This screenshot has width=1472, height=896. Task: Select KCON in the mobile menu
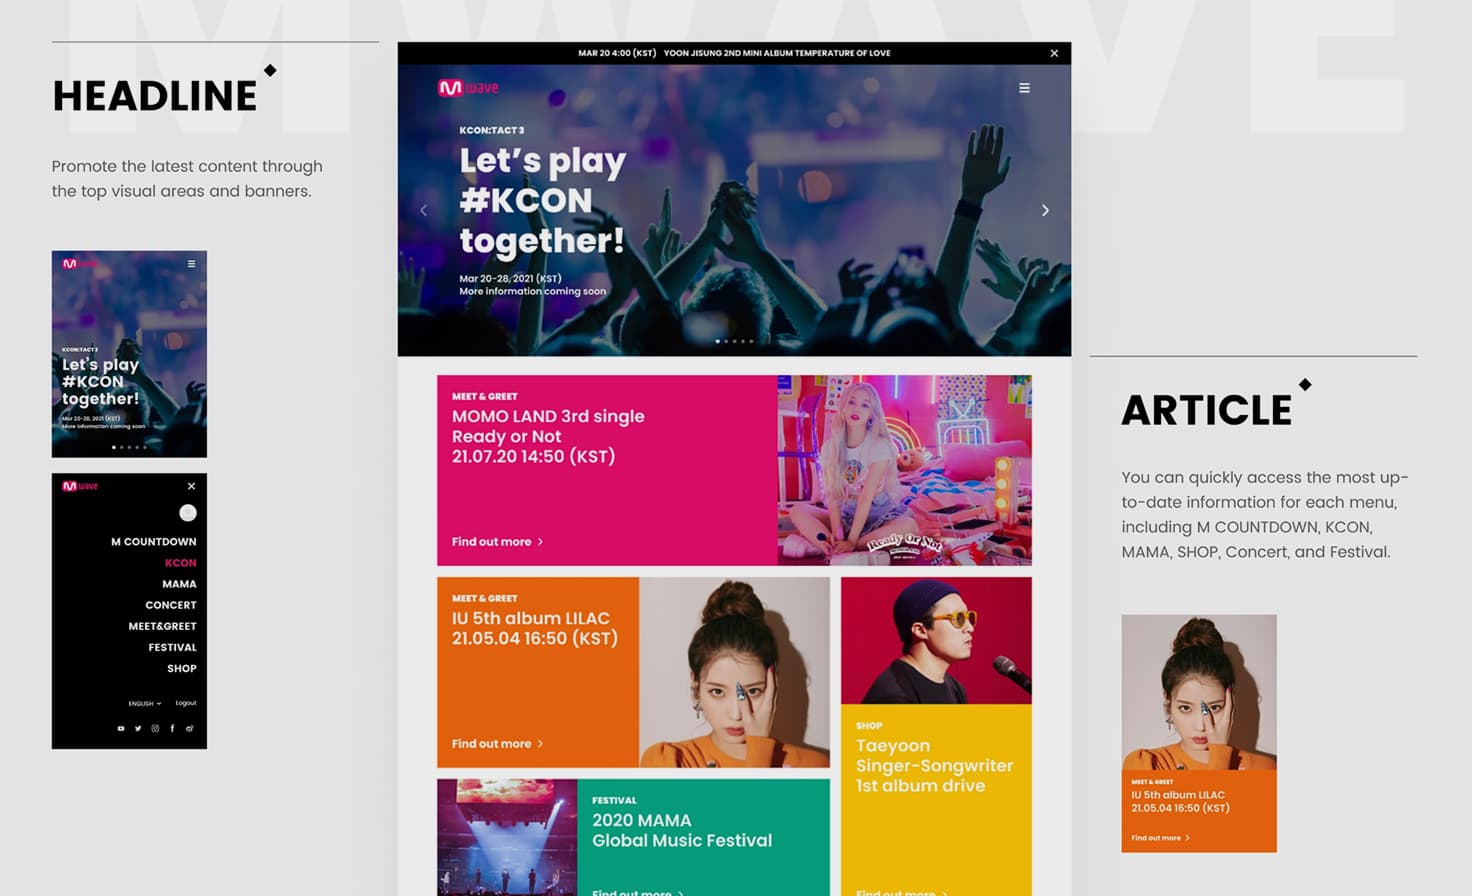tap(180, 563)
